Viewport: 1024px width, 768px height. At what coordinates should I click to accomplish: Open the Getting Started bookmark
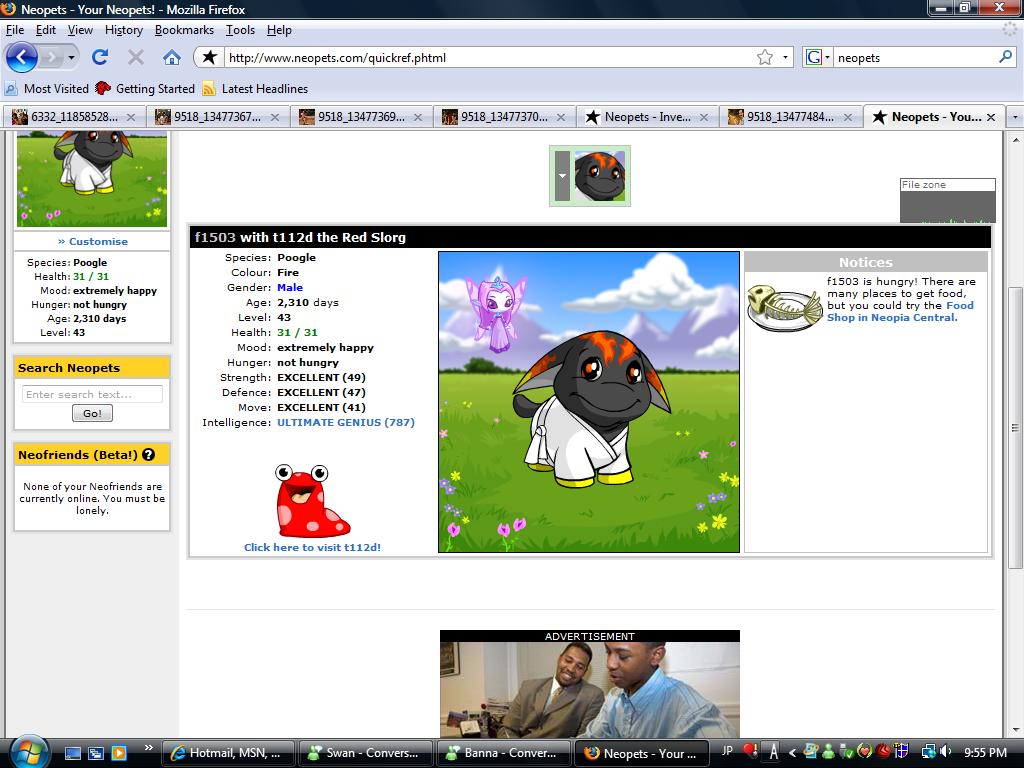(x=145, y=88)
